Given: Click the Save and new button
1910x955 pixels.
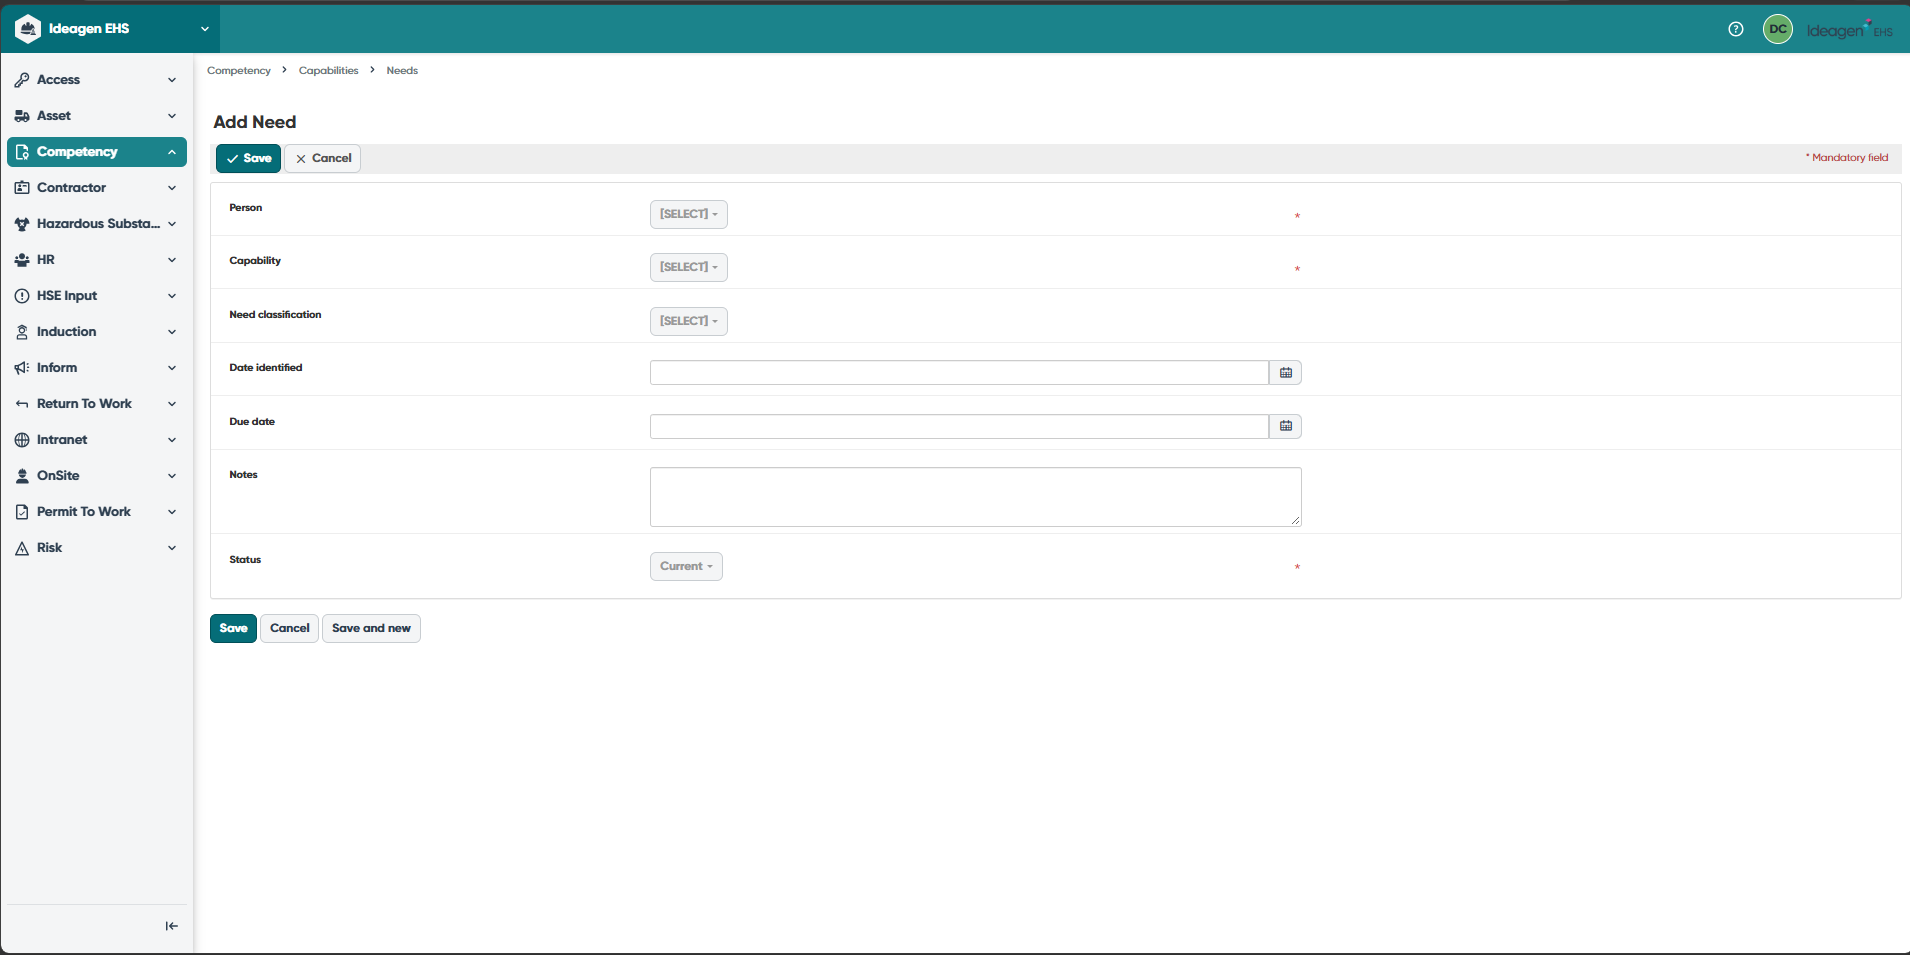Looking at the screenshot, I should click(371, 628).
